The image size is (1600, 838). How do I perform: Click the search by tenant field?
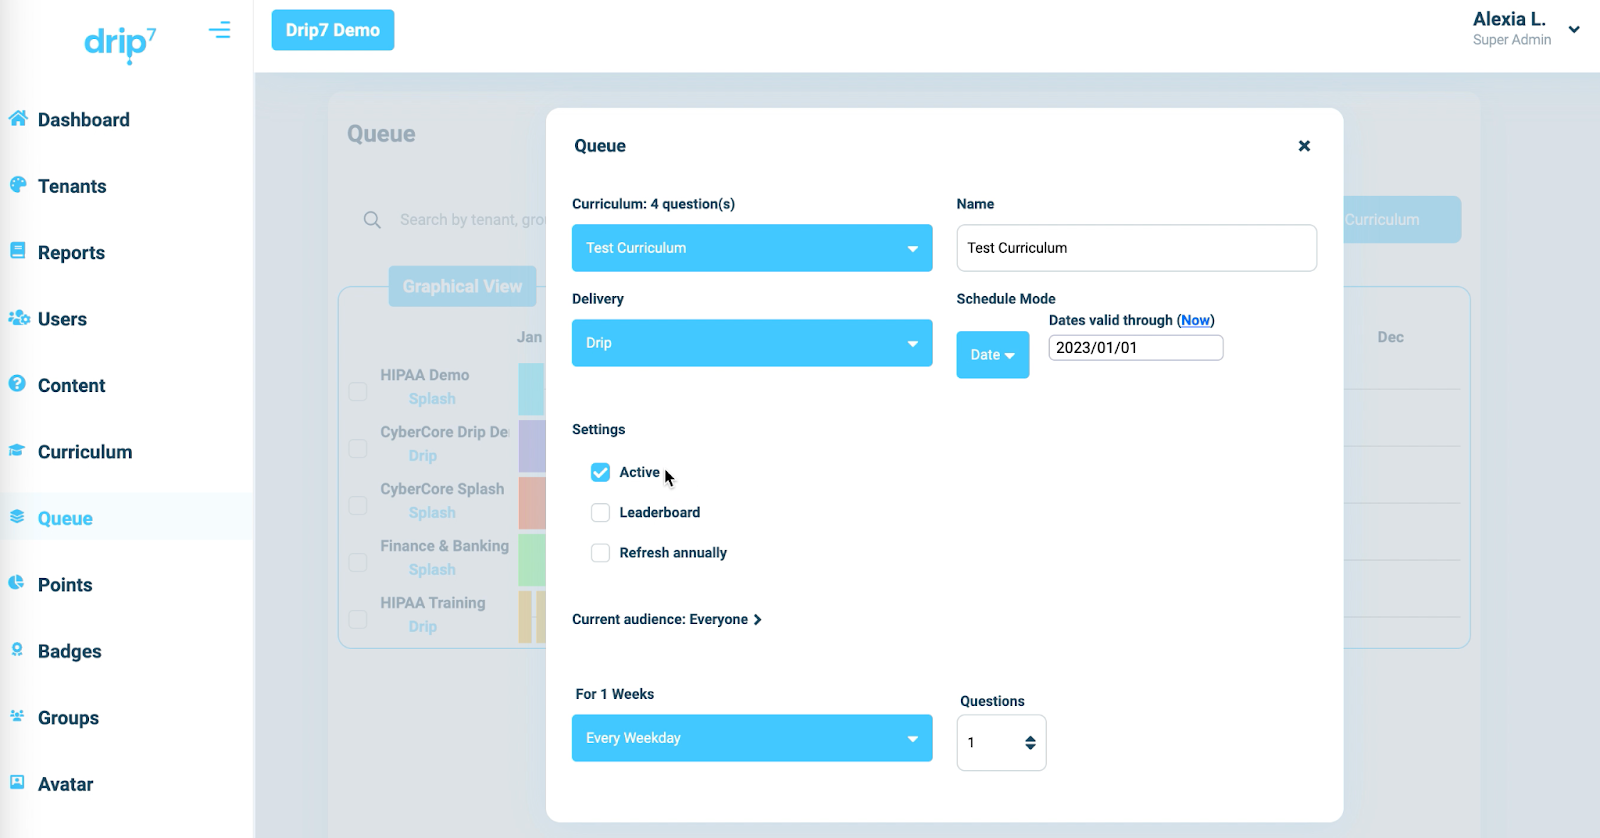[x=472, y=220]
